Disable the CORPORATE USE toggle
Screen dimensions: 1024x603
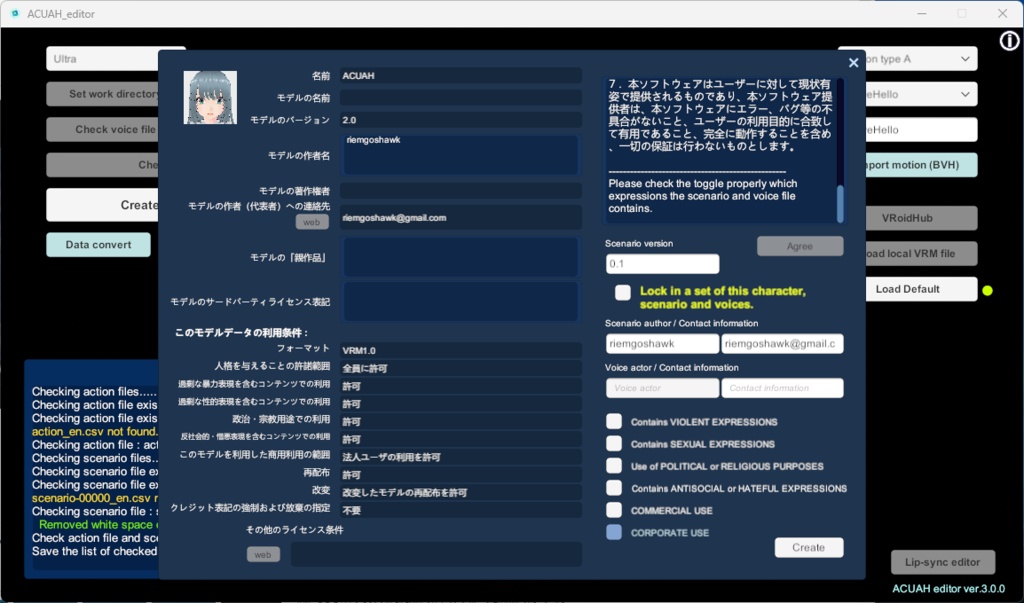(x=614, y=534)
